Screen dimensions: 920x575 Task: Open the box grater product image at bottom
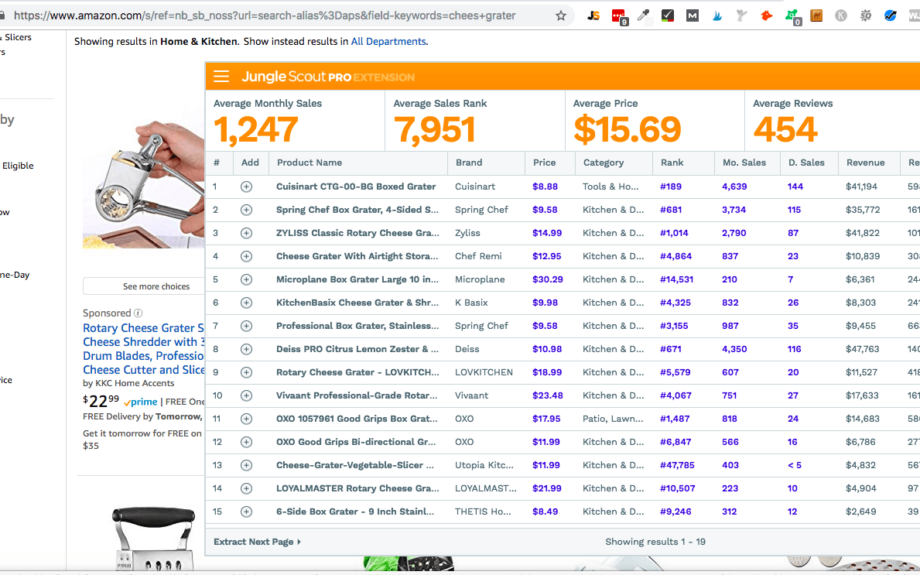[x=154, y=539]
